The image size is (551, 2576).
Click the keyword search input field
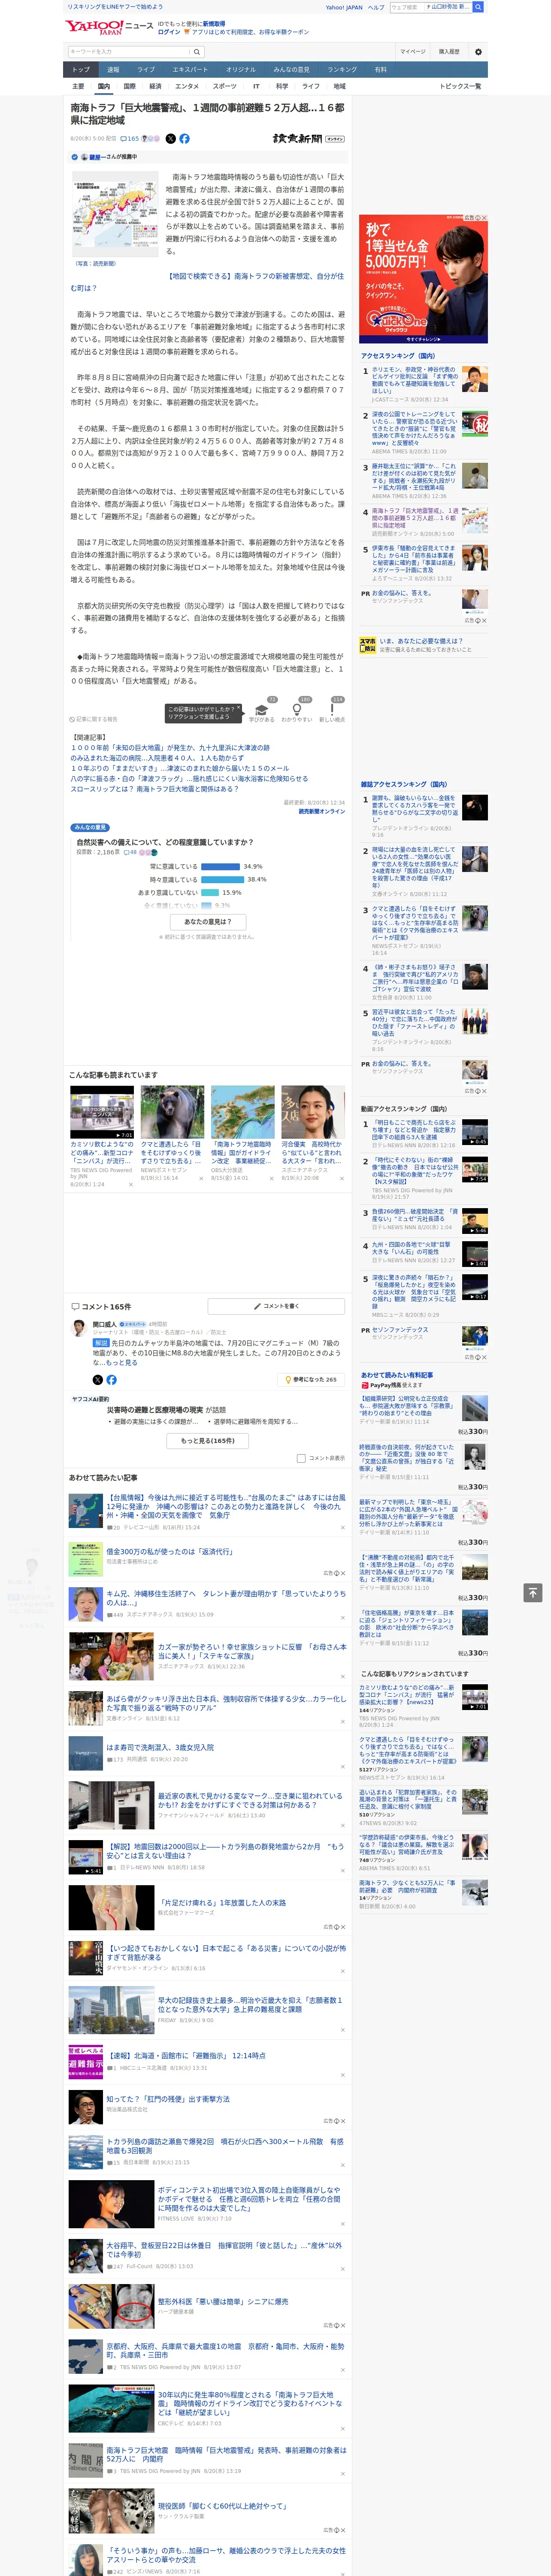129,52
